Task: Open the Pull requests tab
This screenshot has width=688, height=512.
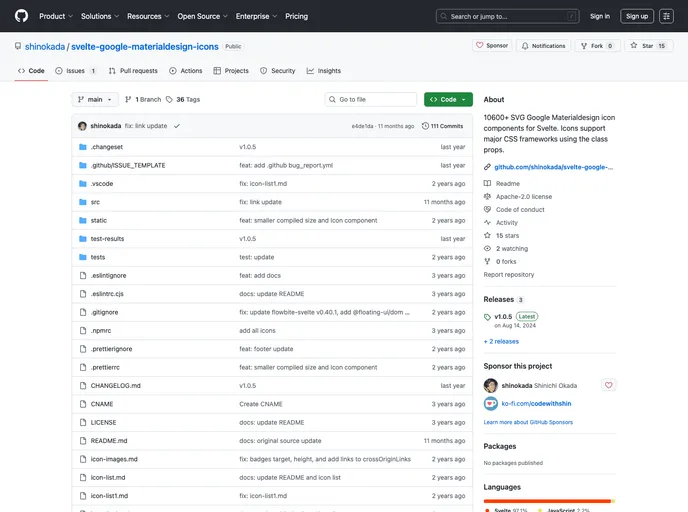Action: [x=133, y=71]
